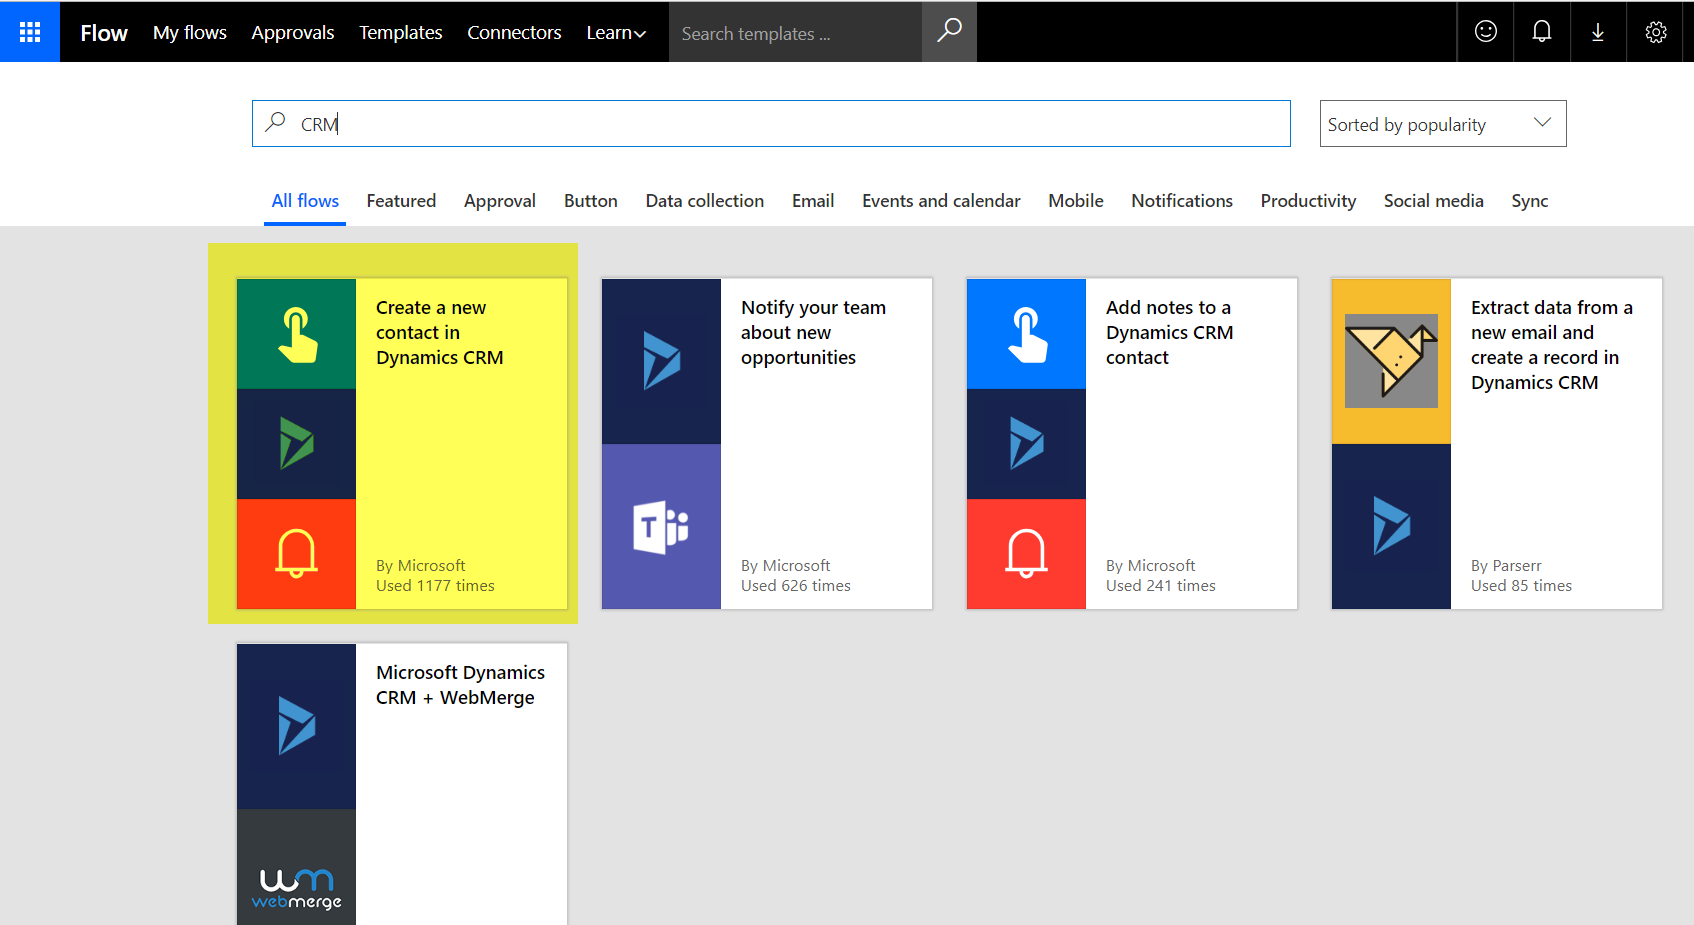Switch to the Button tab

pos(591,201)
